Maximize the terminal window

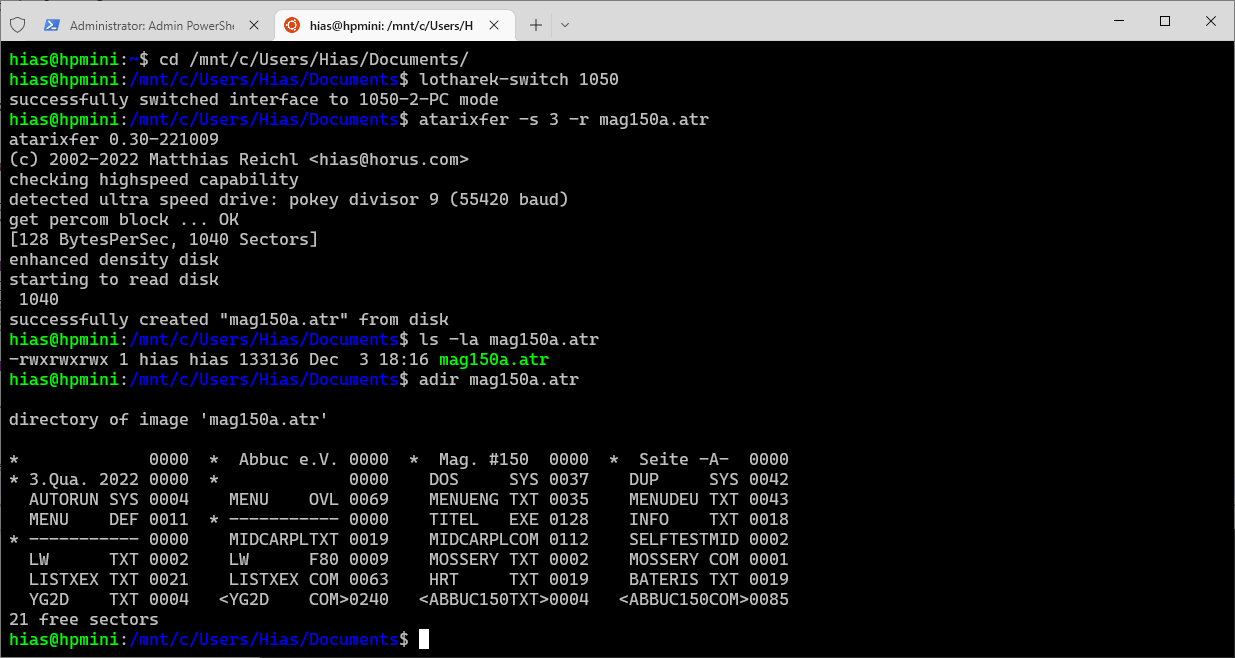click(1164, 21)
